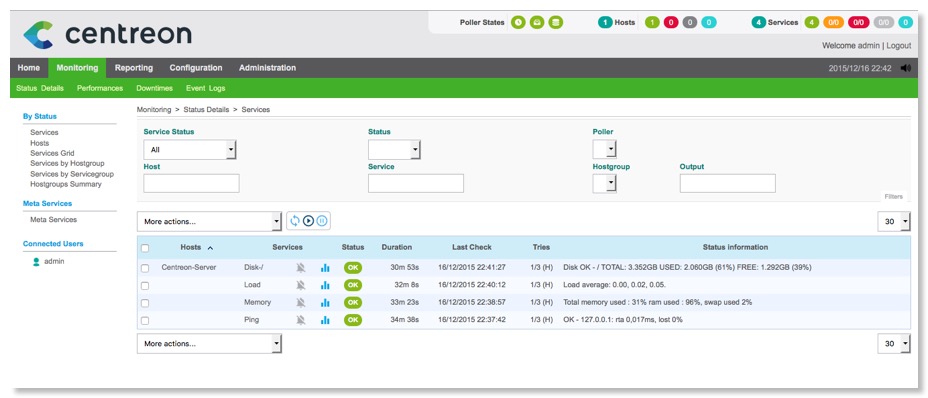Click the light blue hosts pending counter
This screenshot has height=398, width=928.
(708, 23)
